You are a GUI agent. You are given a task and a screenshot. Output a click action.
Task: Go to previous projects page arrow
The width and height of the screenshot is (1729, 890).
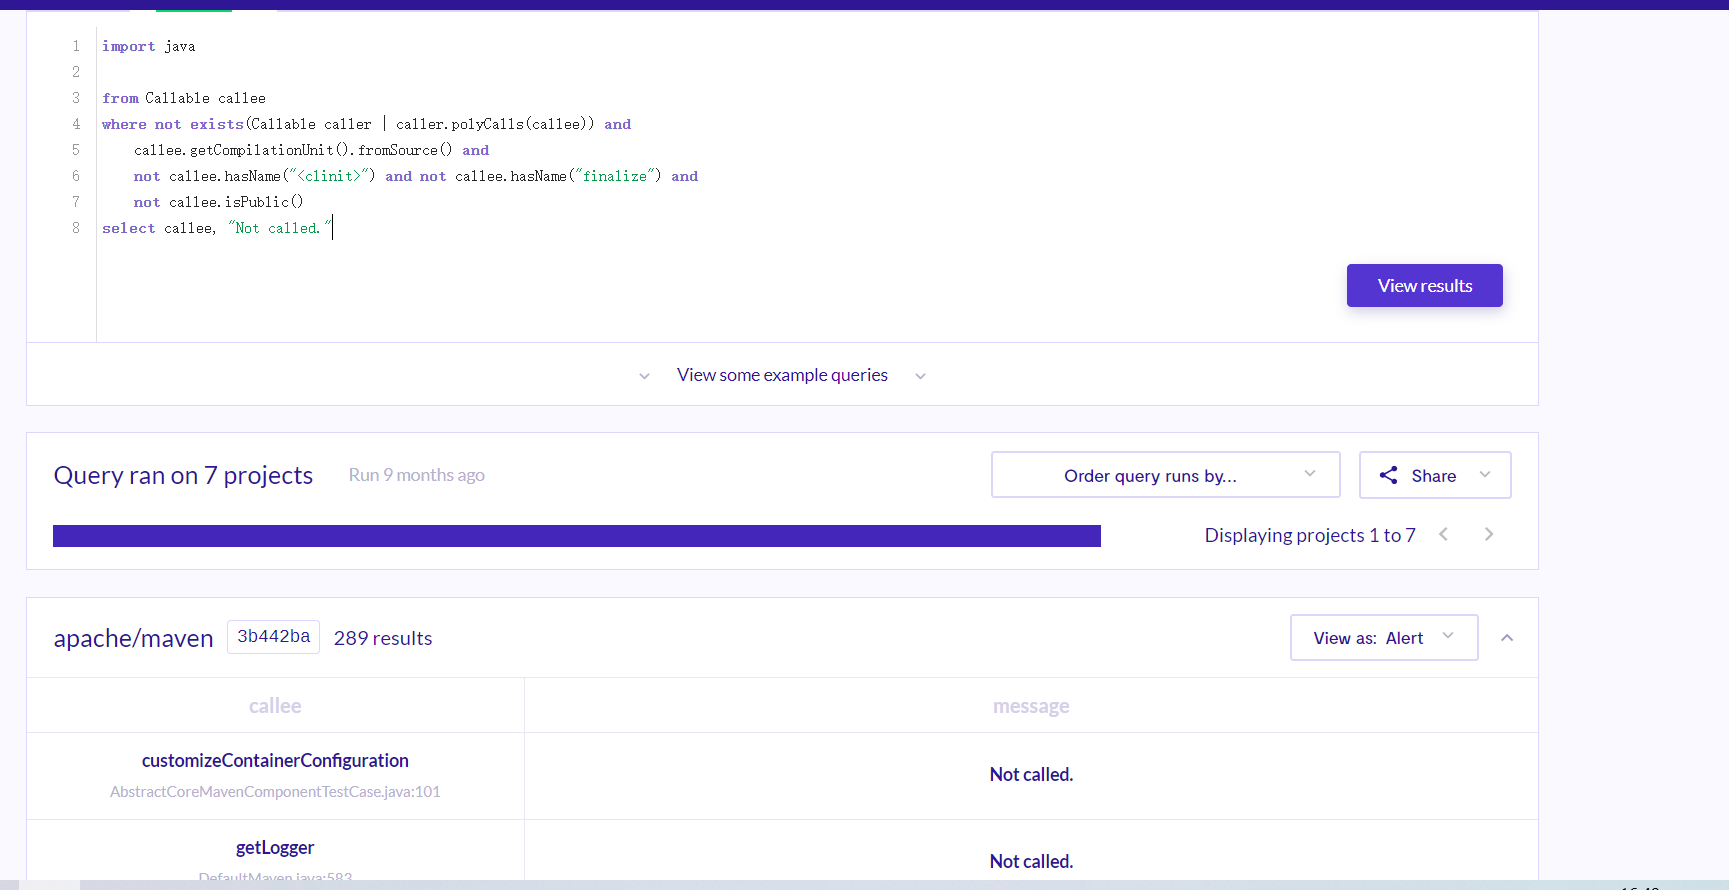(1443, 534)
